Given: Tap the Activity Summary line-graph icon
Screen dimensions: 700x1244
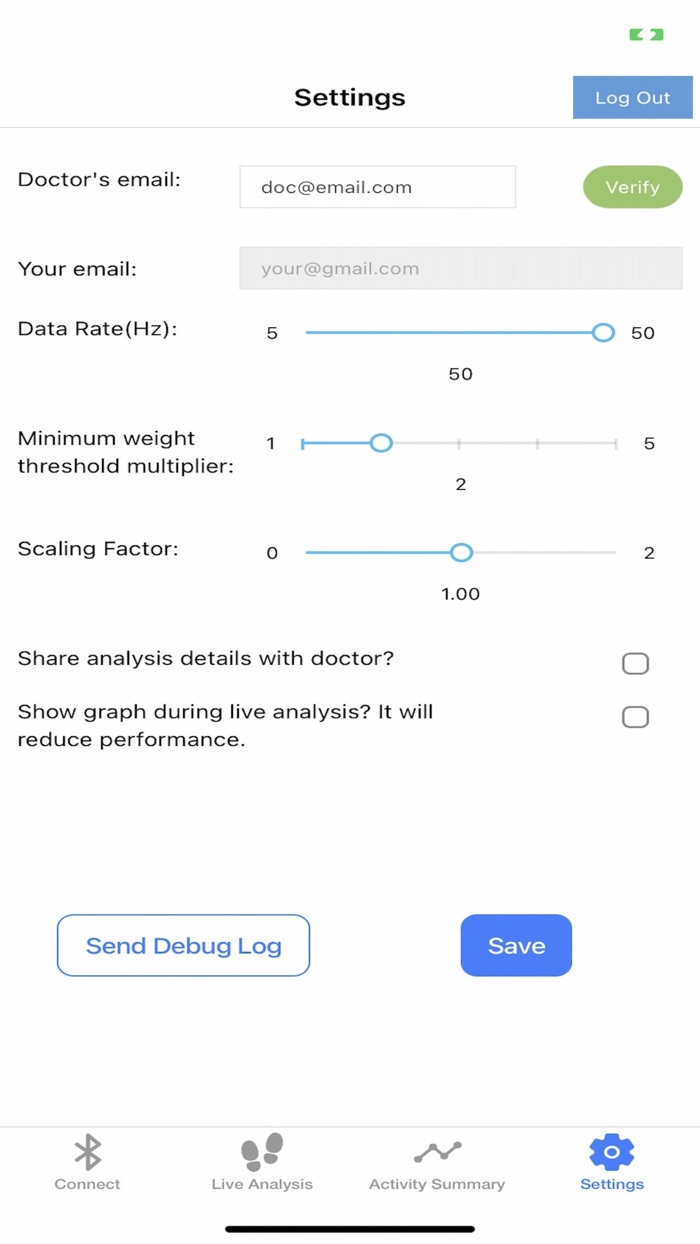Looking at the screenshot, I should tap(436, 1151).
